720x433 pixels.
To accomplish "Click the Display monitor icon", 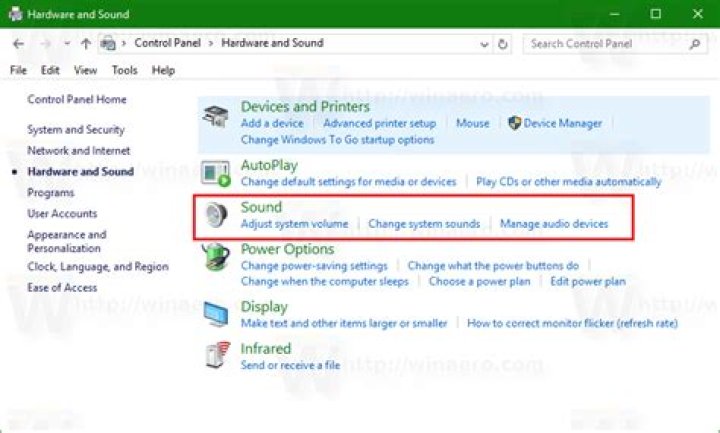I will coord(216,314).
